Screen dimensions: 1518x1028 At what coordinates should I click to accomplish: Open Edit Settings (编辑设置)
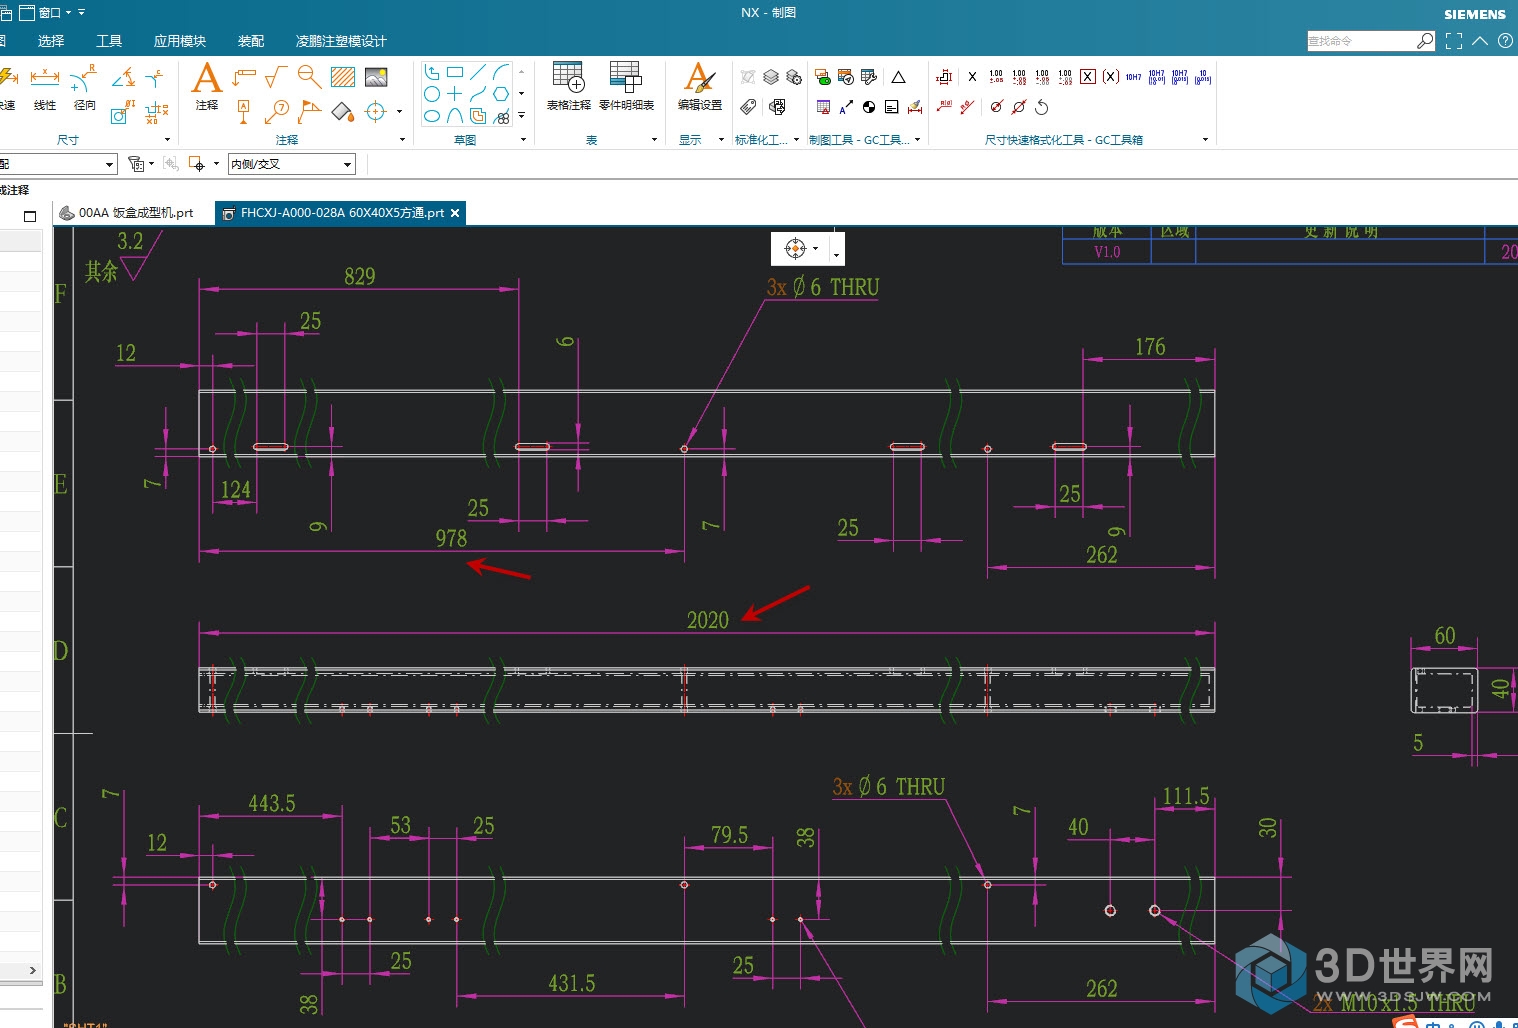699,86
